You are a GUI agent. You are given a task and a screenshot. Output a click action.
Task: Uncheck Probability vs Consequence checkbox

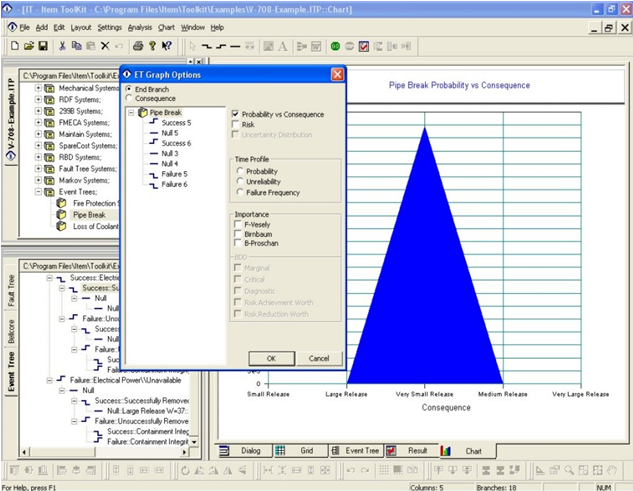point(235,114)
